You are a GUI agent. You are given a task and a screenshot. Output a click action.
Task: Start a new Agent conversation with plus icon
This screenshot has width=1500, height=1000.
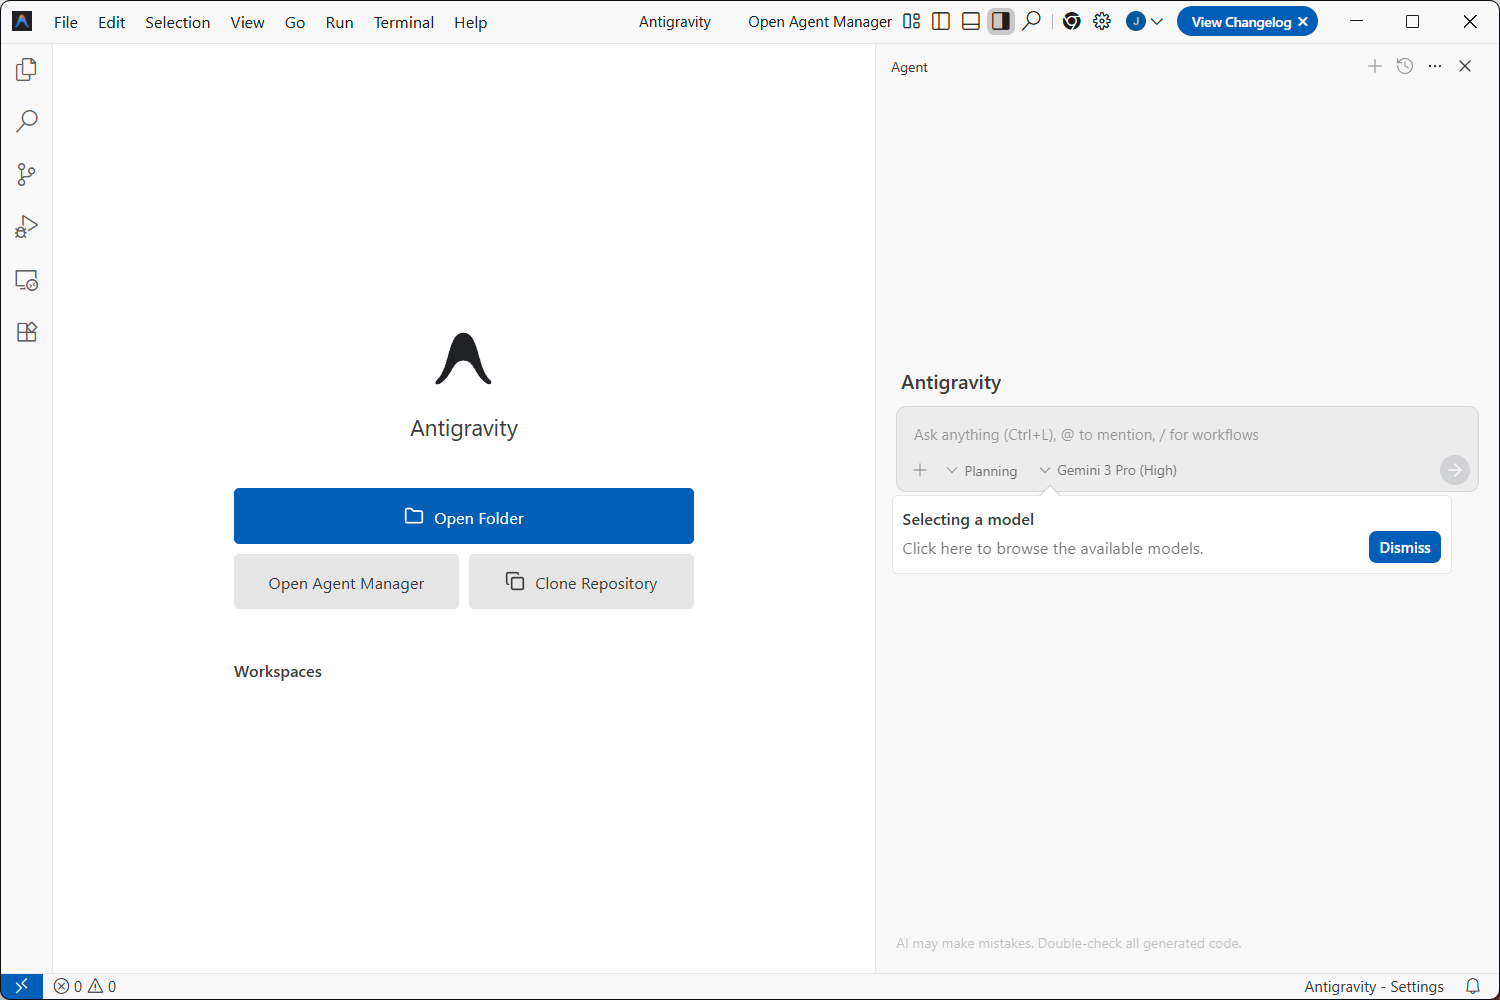tap(1375, 66)
